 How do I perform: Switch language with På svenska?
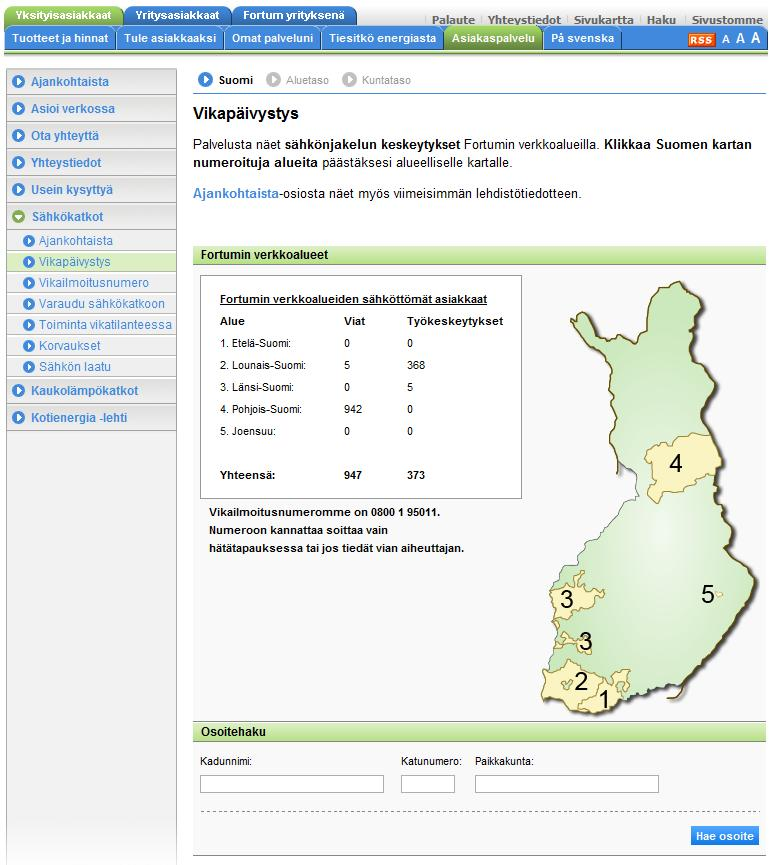582,39
